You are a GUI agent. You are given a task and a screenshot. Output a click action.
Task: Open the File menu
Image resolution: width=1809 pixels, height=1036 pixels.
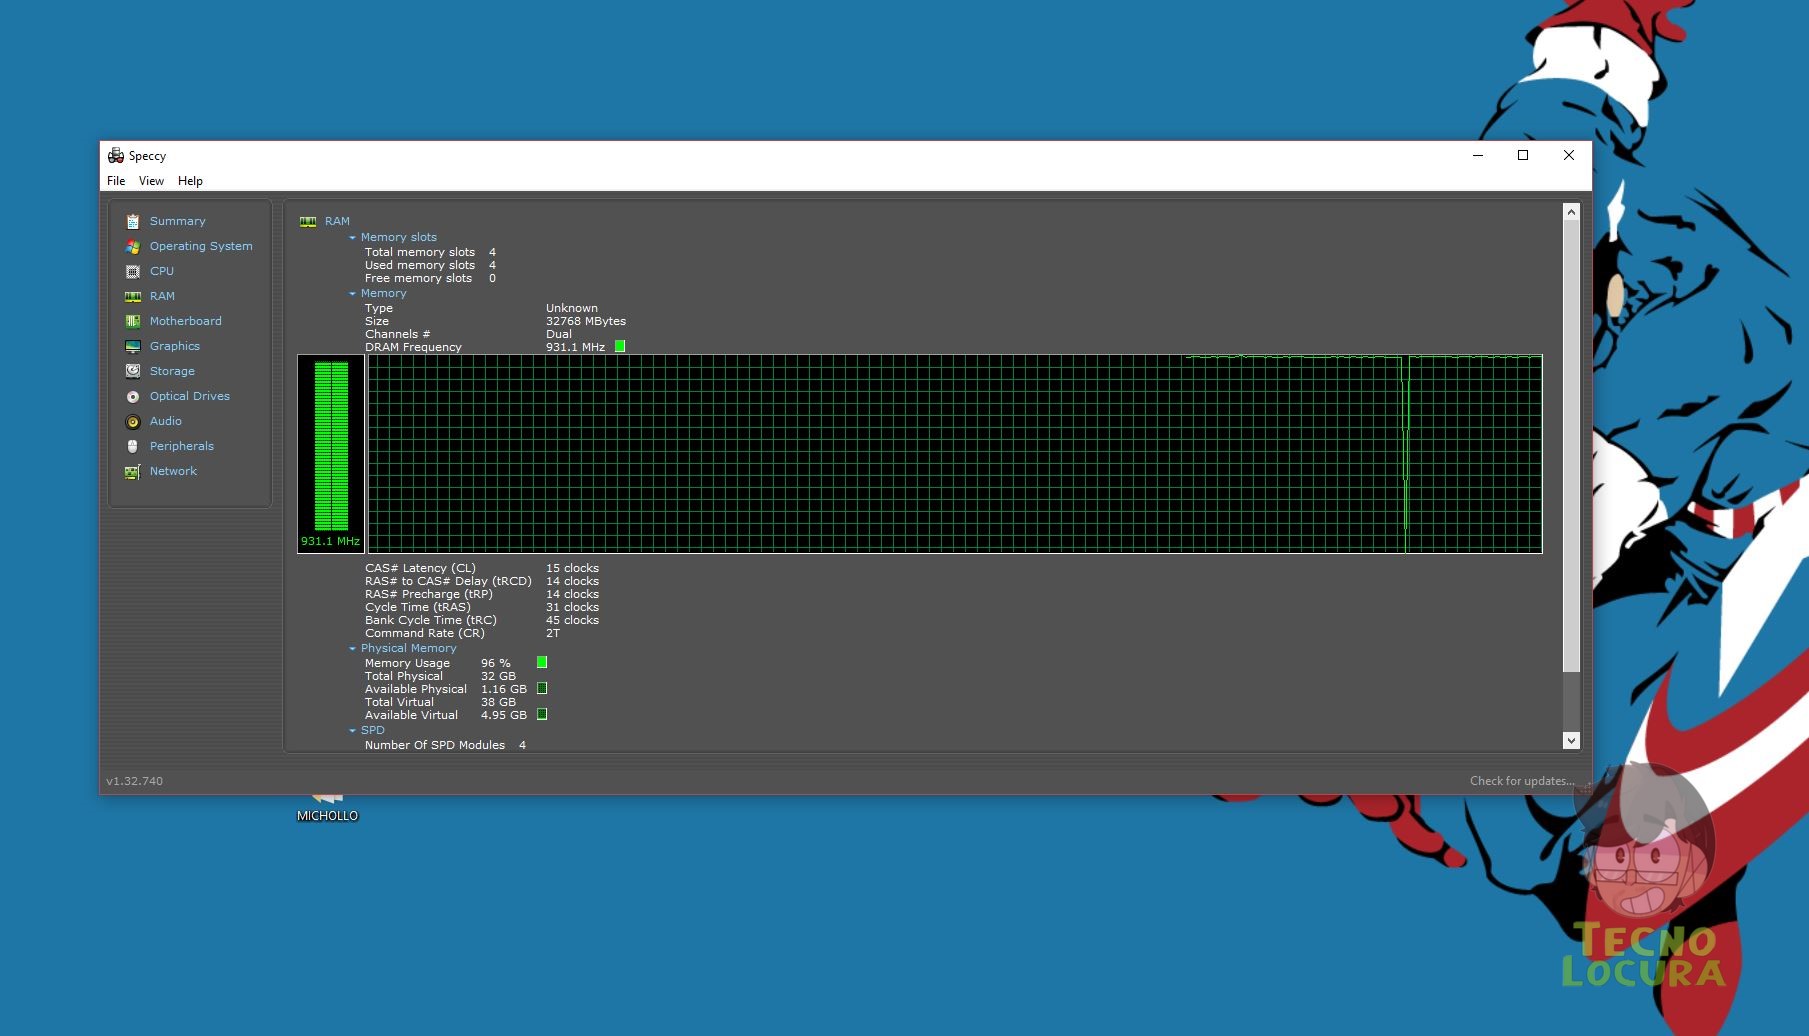point(116,181)
